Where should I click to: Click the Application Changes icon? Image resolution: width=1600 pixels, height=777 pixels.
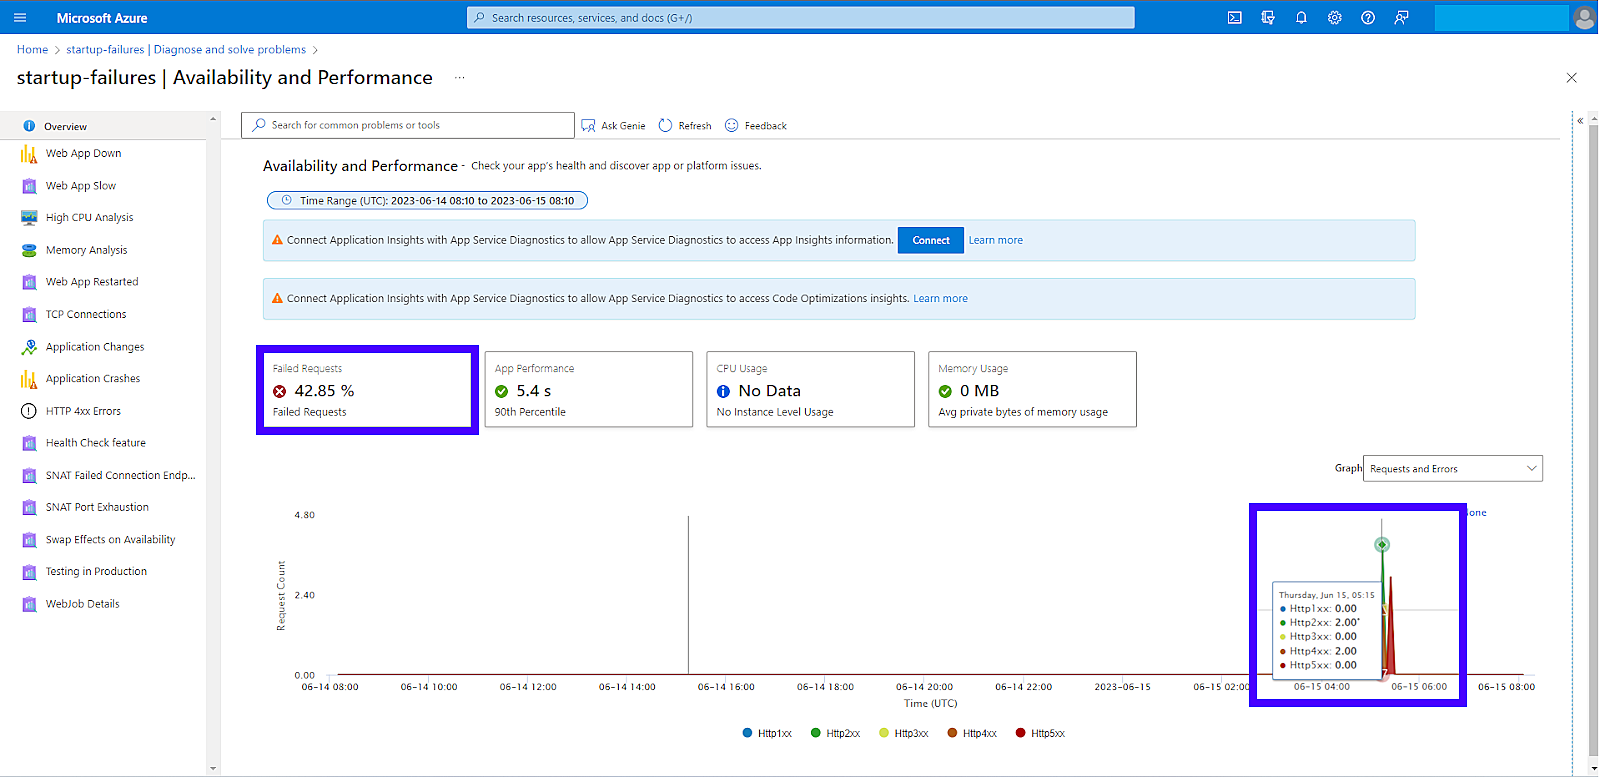29,347
